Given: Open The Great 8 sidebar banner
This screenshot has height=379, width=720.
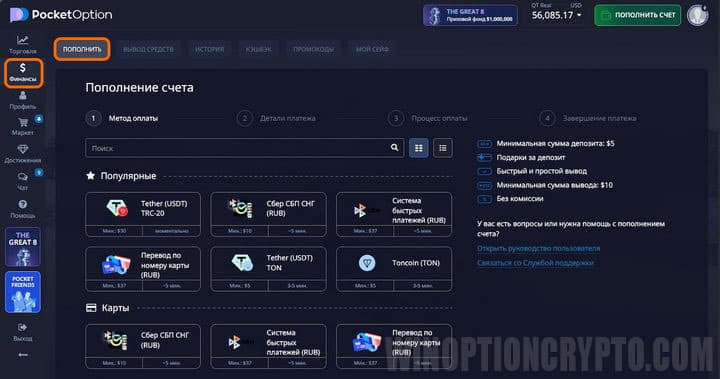Looking at the screenshot, I should click(x=22, y=247).
